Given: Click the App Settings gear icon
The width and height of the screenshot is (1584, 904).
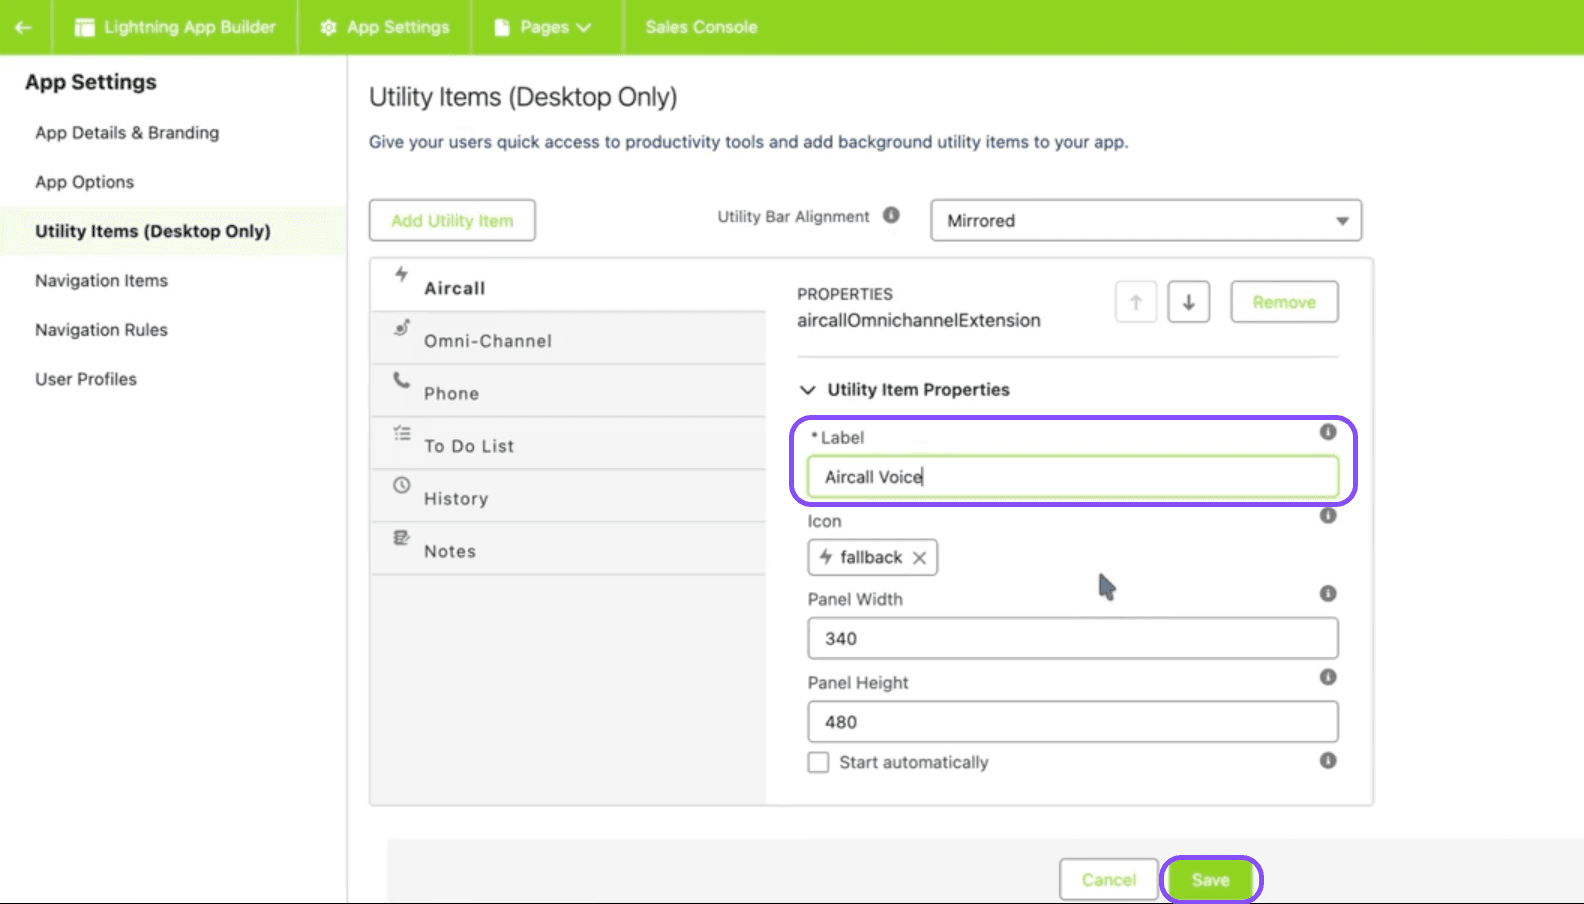Looking at the screenshot, I should tap(328, 27).
